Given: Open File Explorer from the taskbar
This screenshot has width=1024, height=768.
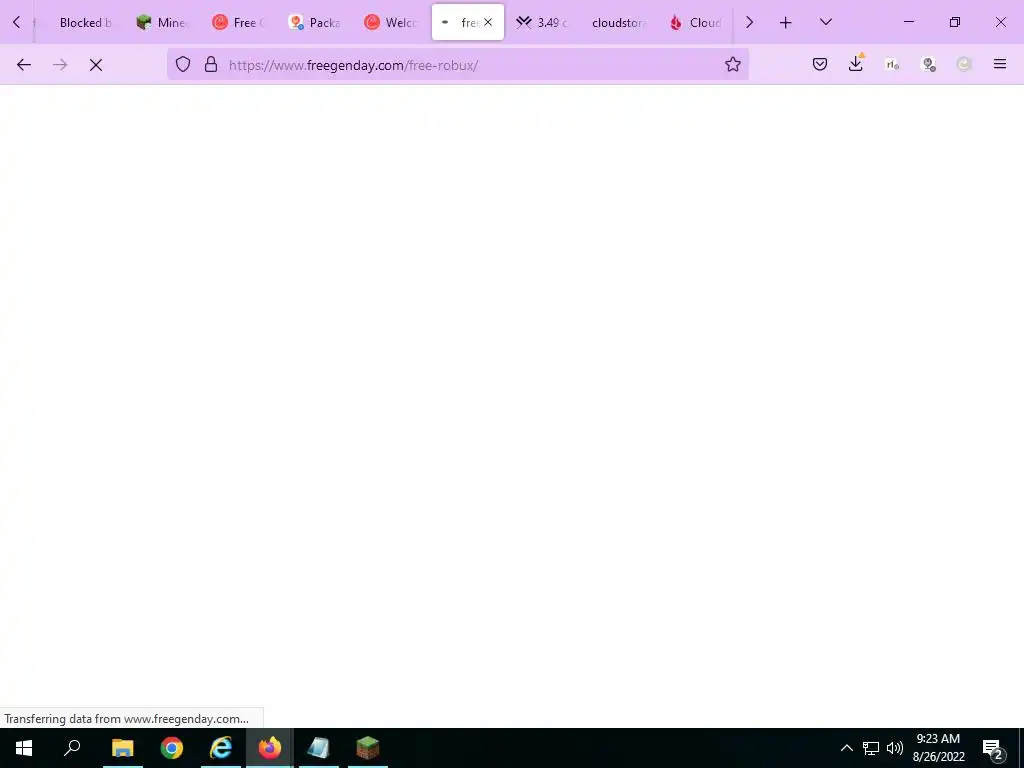Looking at the screenshot, I should 123,748.
